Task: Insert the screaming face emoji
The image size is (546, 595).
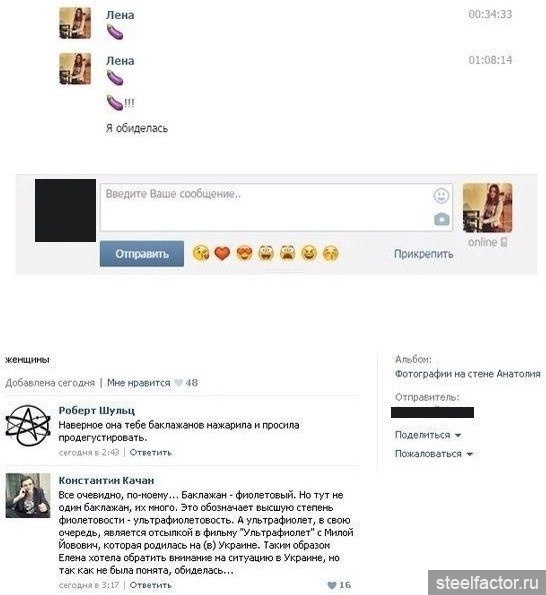Action: [288, 253]
